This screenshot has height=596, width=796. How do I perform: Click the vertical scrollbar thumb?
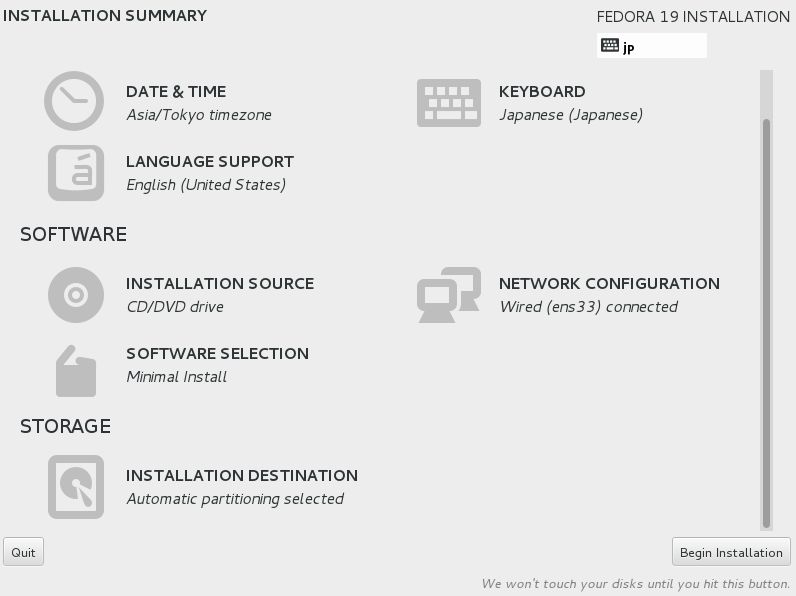766,324
